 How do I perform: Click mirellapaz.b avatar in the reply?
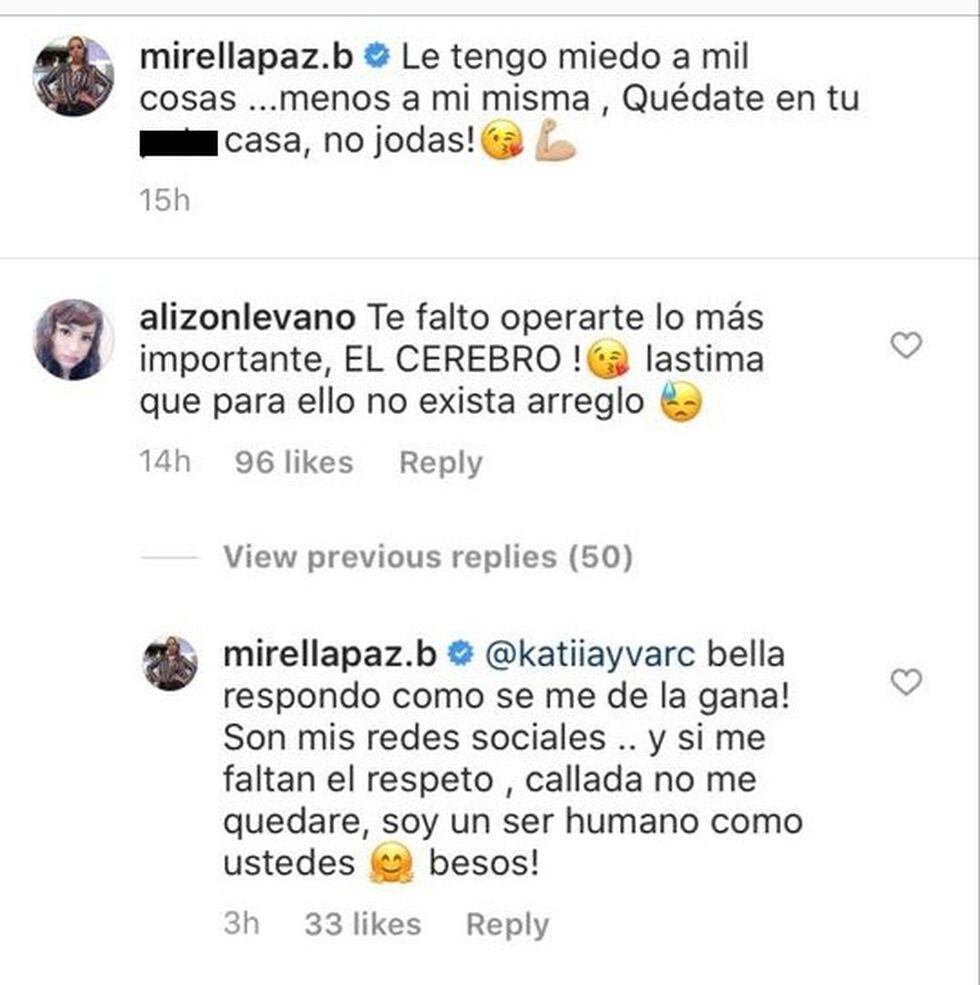tap(170, 663)
